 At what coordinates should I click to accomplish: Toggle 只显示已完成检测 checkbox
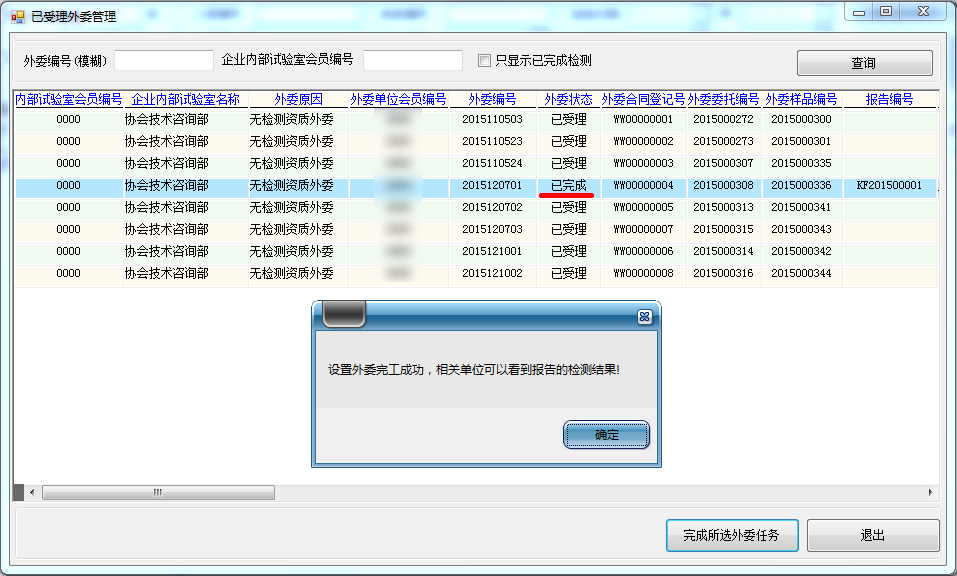(485, 60)
